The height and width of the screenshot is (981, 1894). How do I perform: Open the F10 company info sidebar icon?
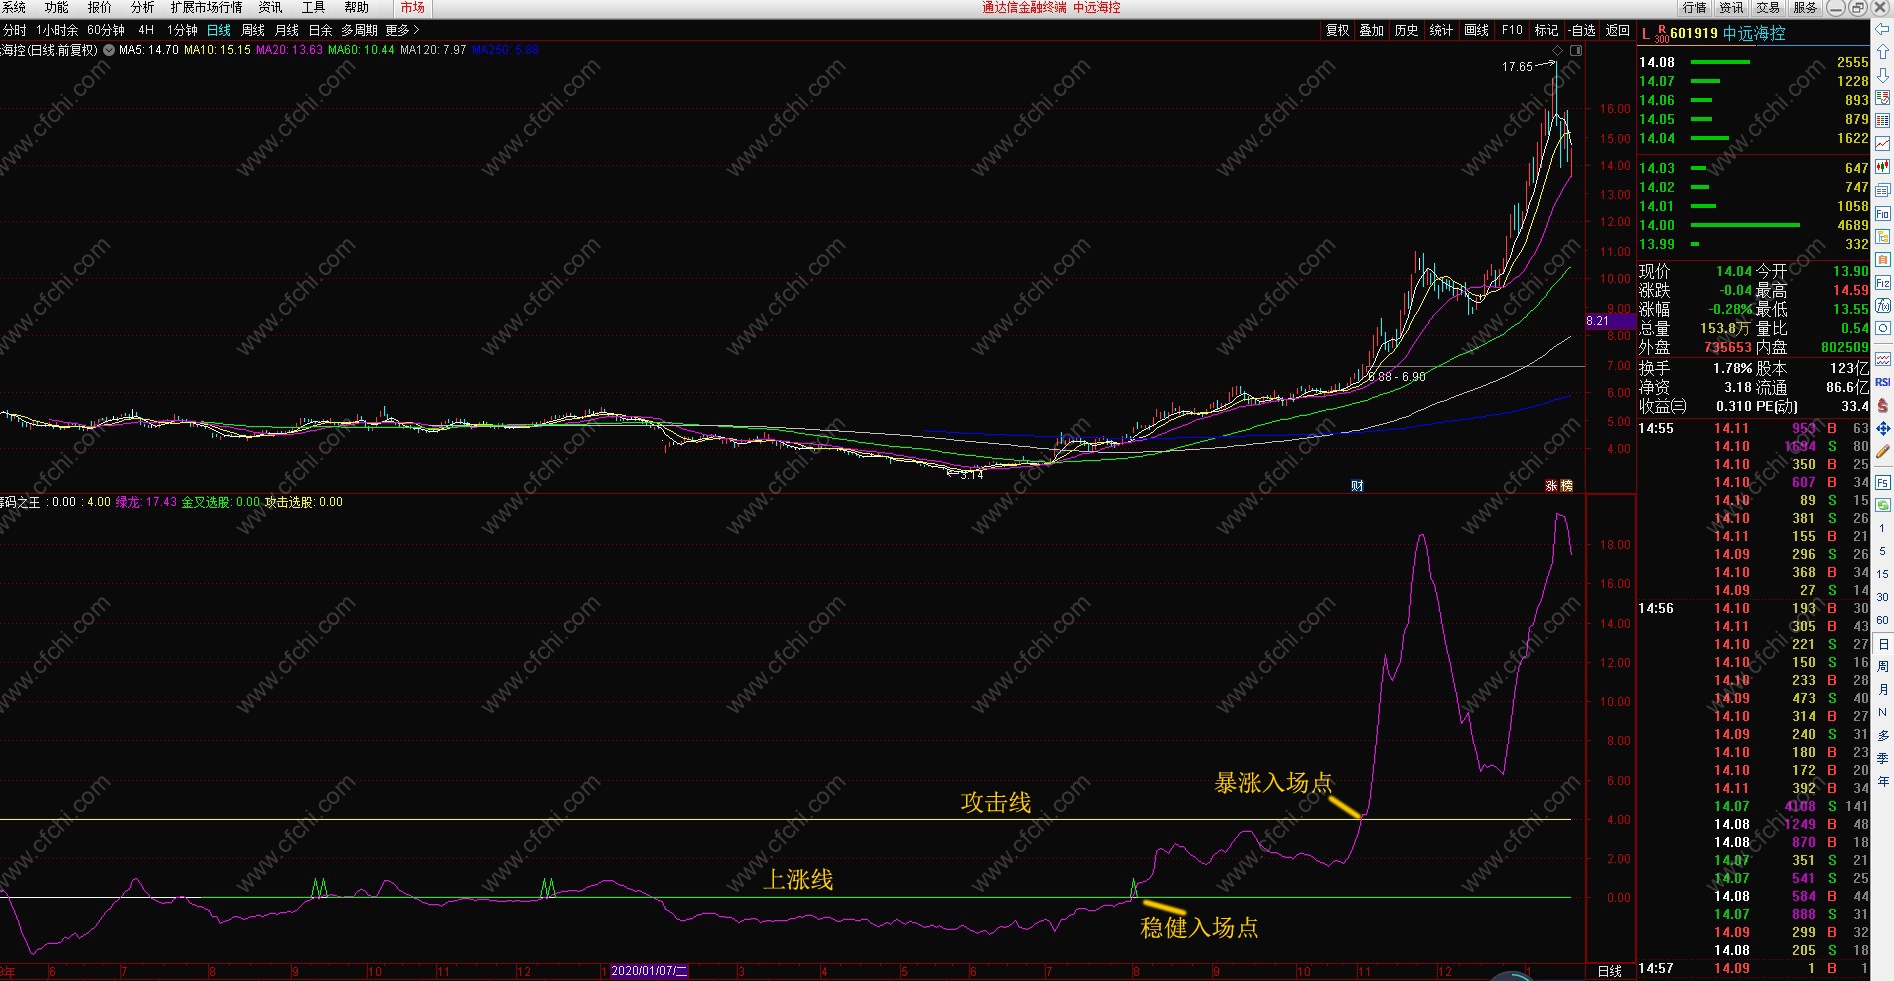tap(1882, 213)
